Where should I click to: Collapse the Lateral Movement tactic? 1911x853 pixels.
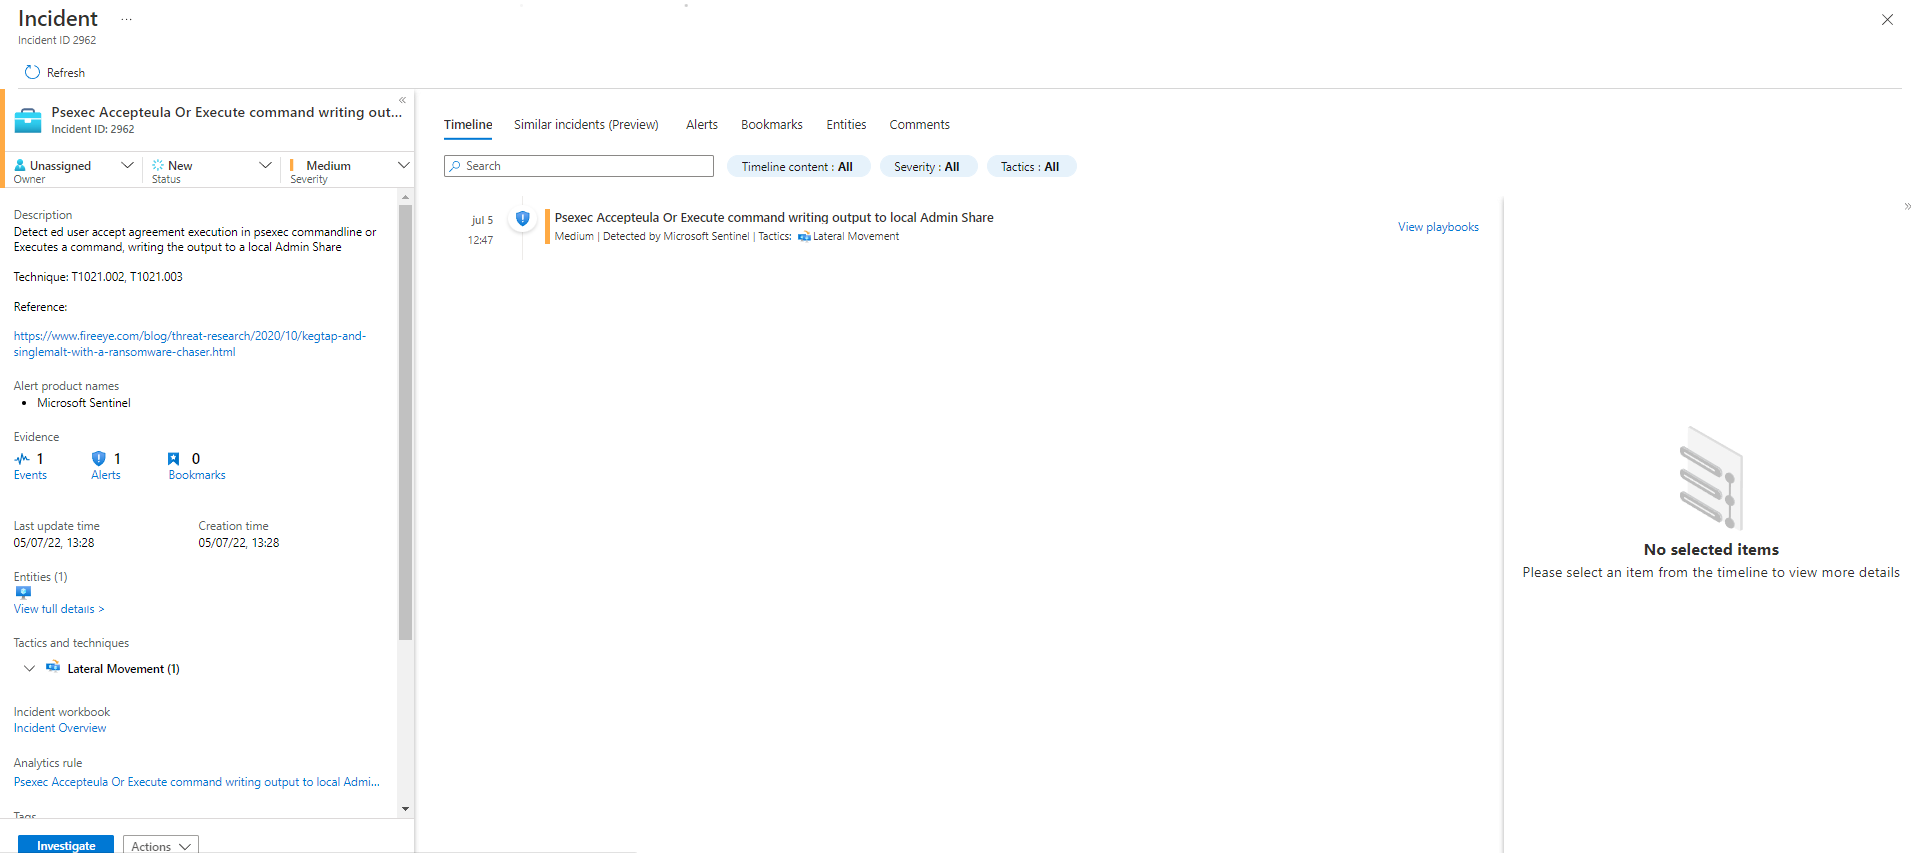(29, 669)
